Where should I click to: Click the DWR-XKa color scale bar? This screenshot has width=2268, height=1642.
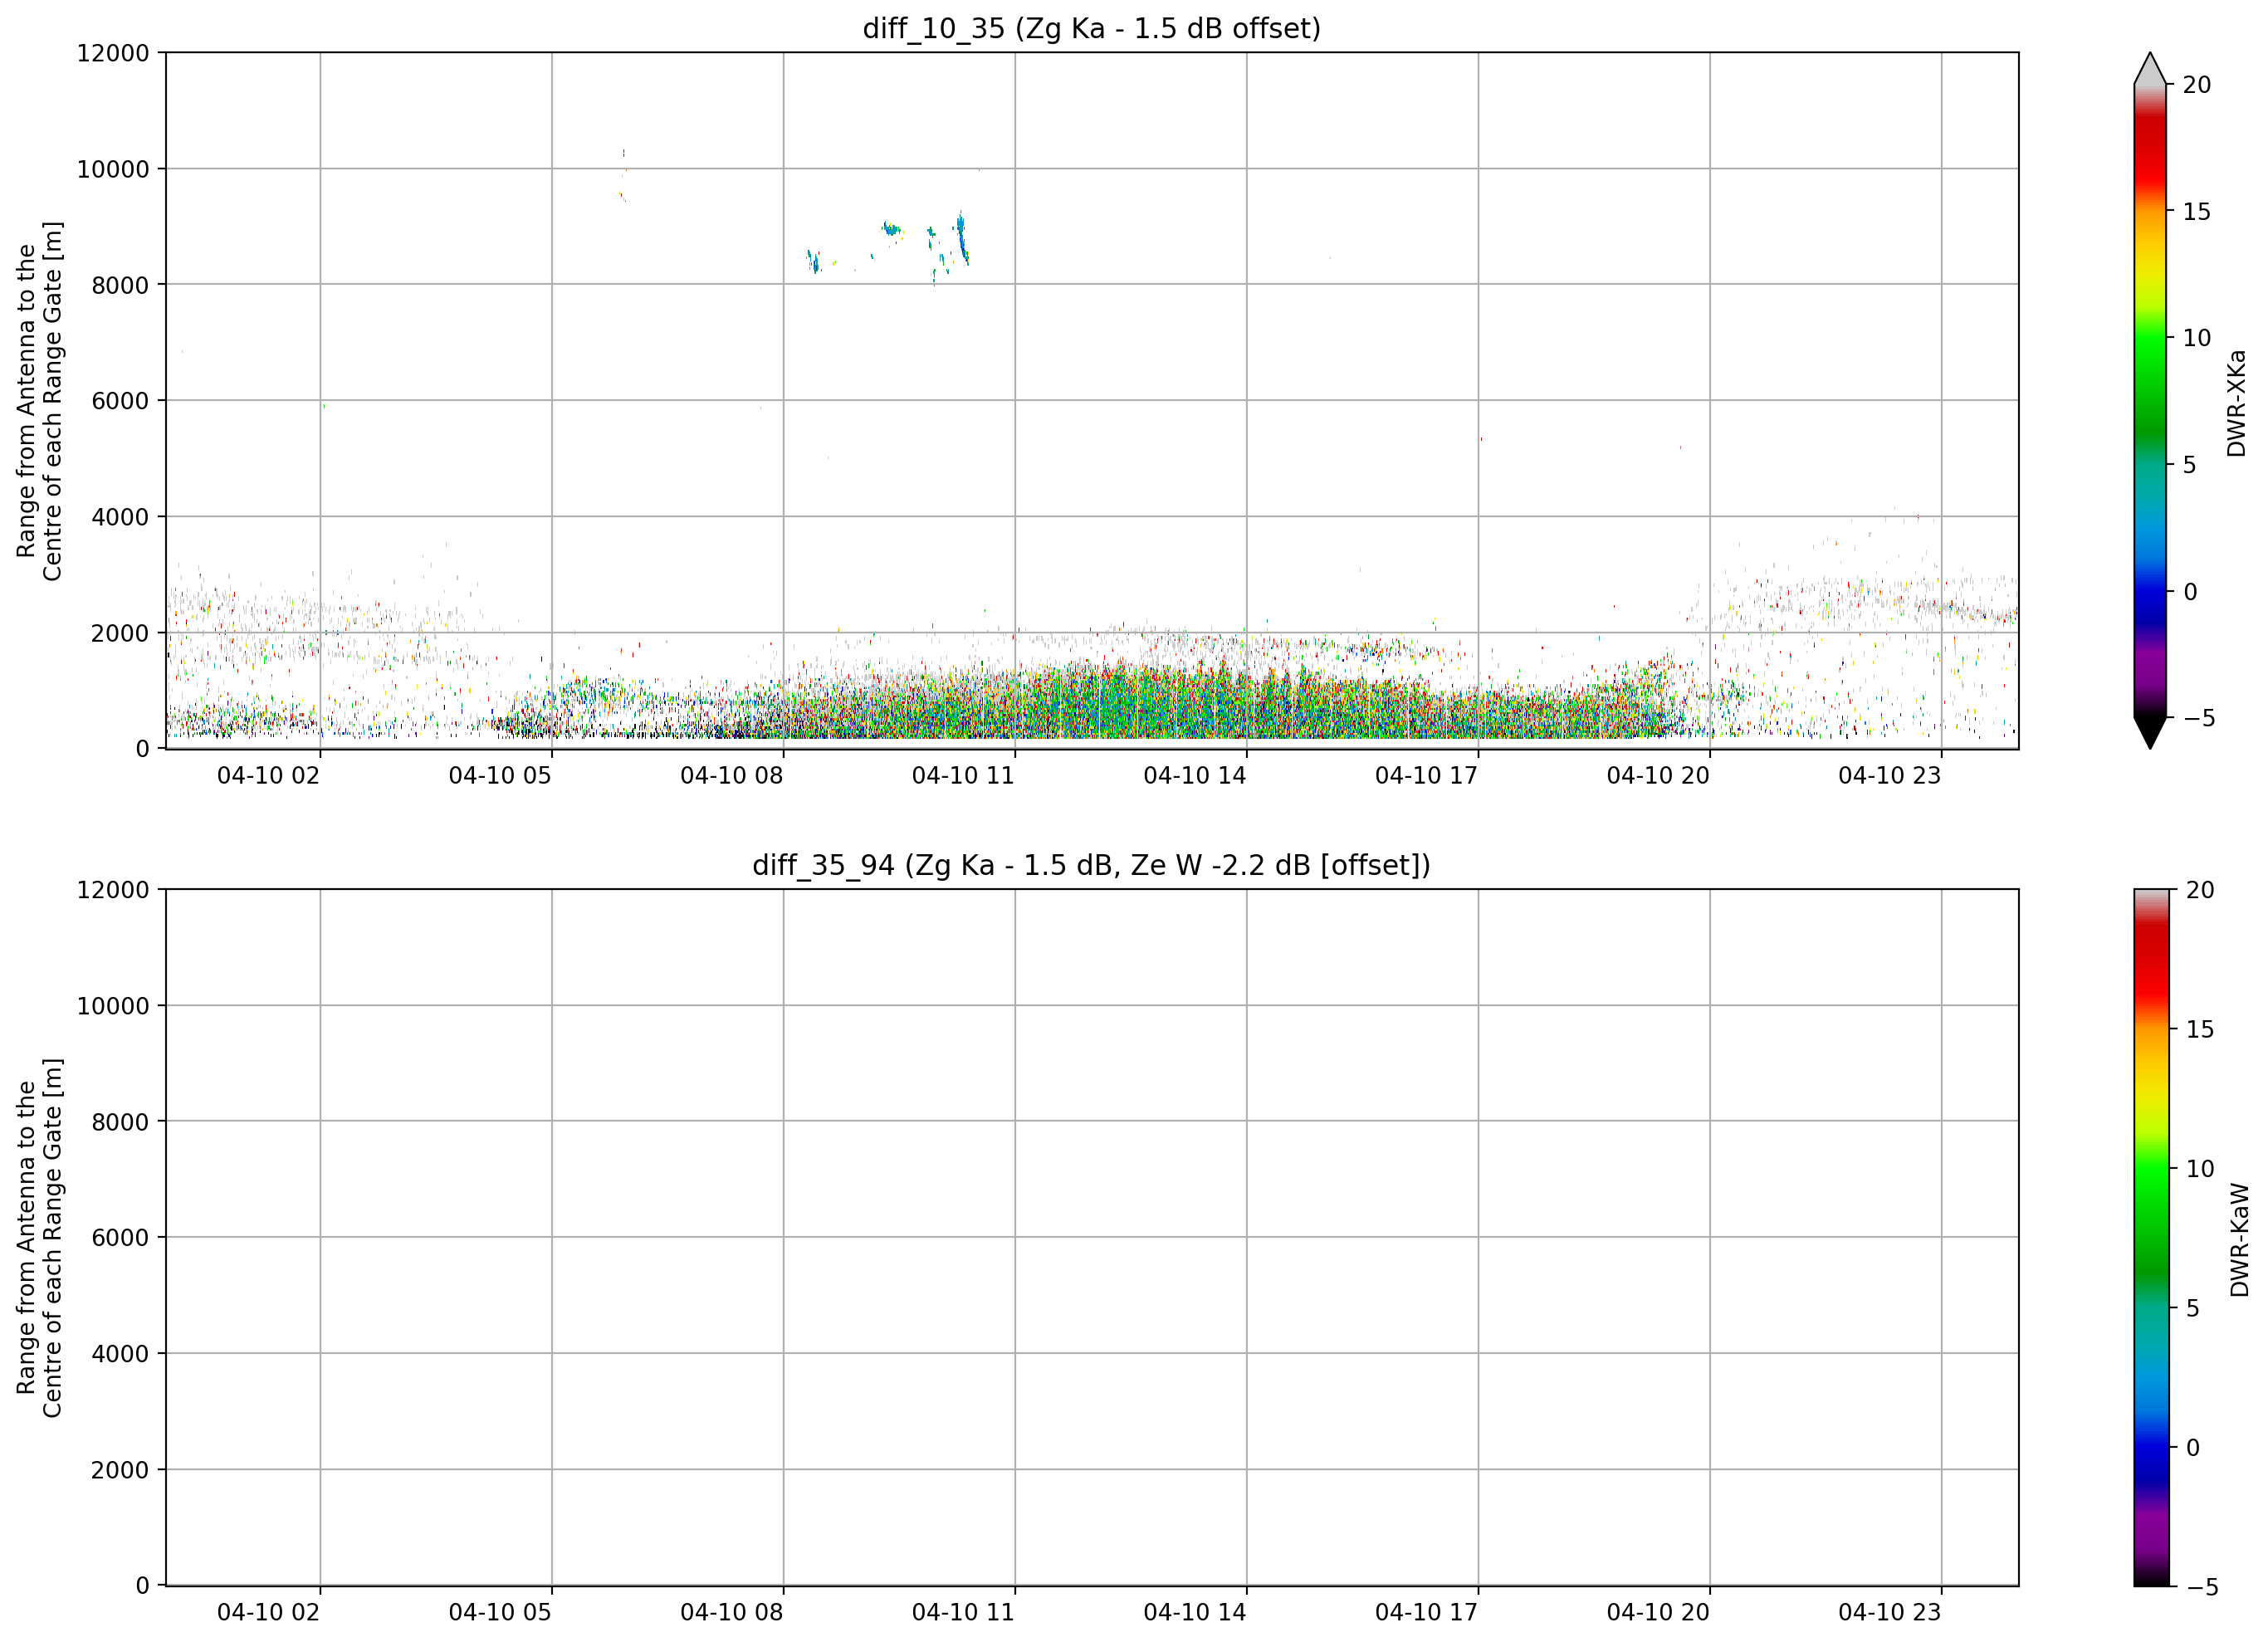coord(2149,401)
